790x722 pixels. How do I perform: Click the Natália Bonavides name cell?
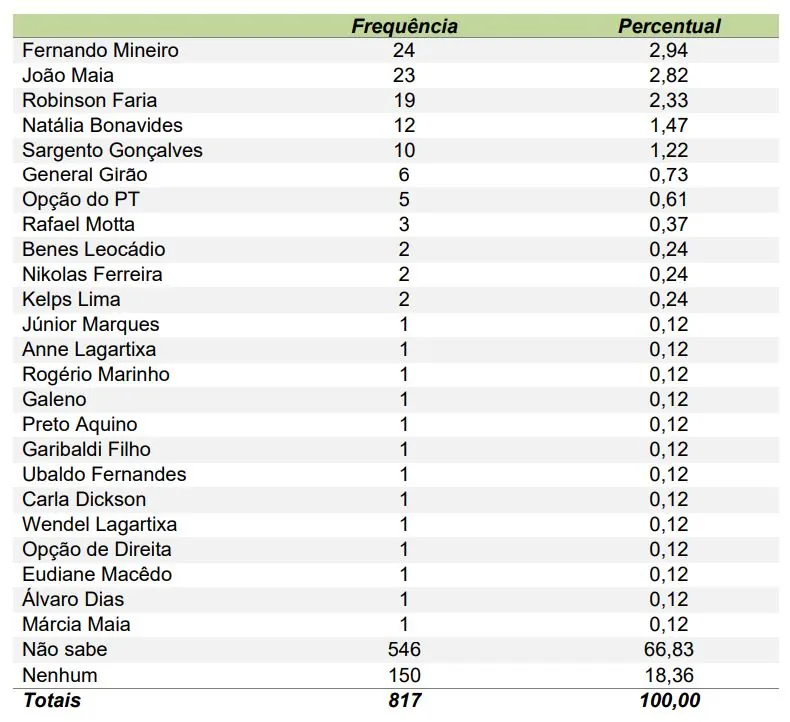tap(102, 125)
